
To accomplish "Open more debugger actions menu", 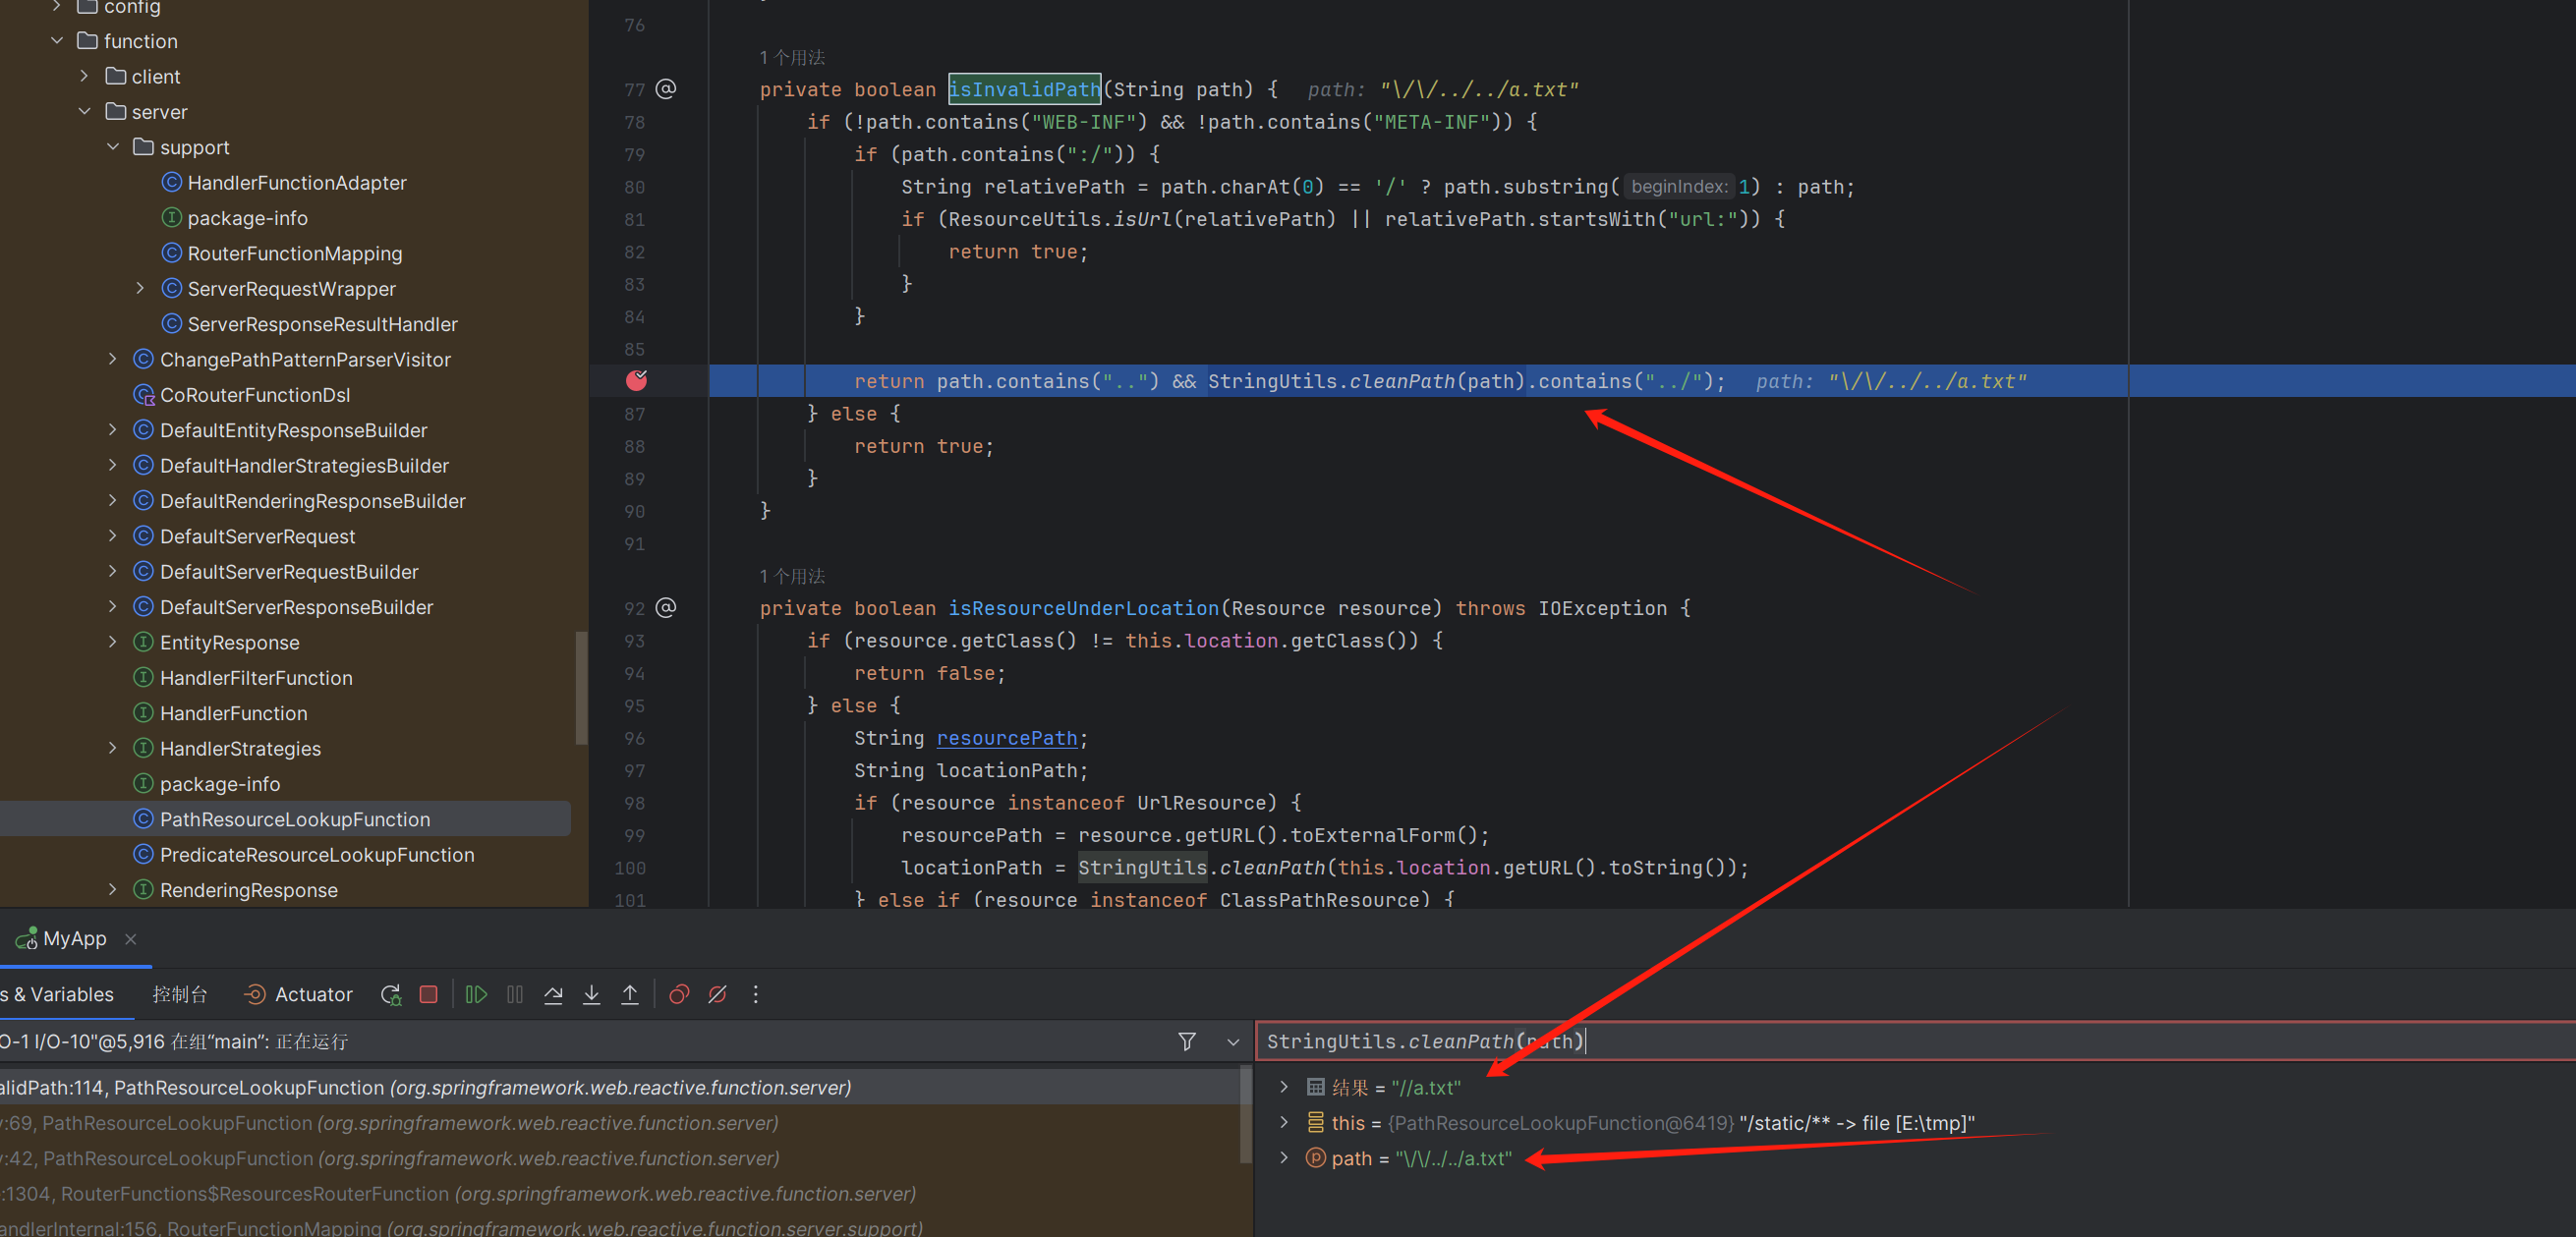I will [756, 994].
